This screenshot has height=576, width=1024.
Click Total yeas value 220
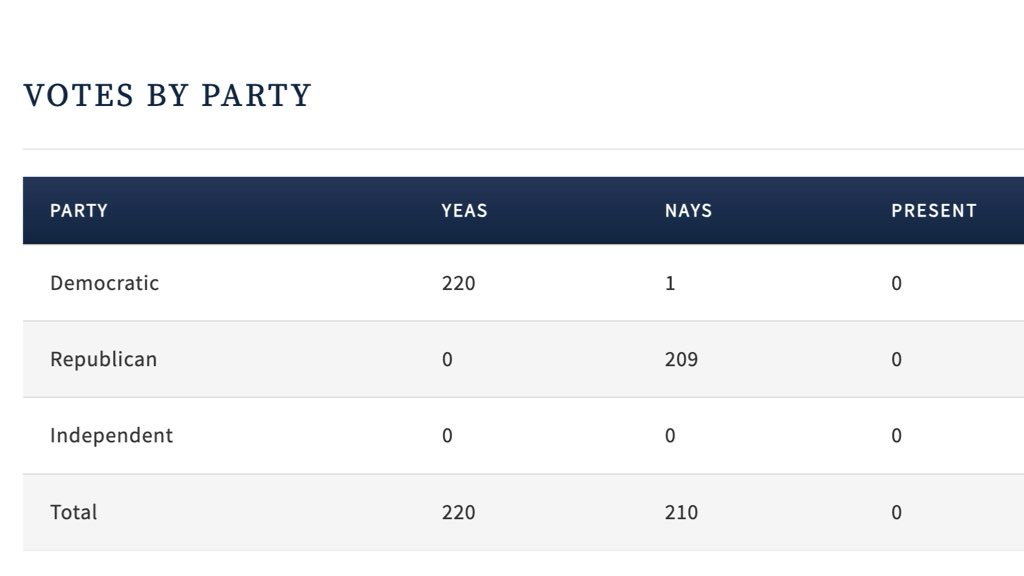(x=458, y=512)
